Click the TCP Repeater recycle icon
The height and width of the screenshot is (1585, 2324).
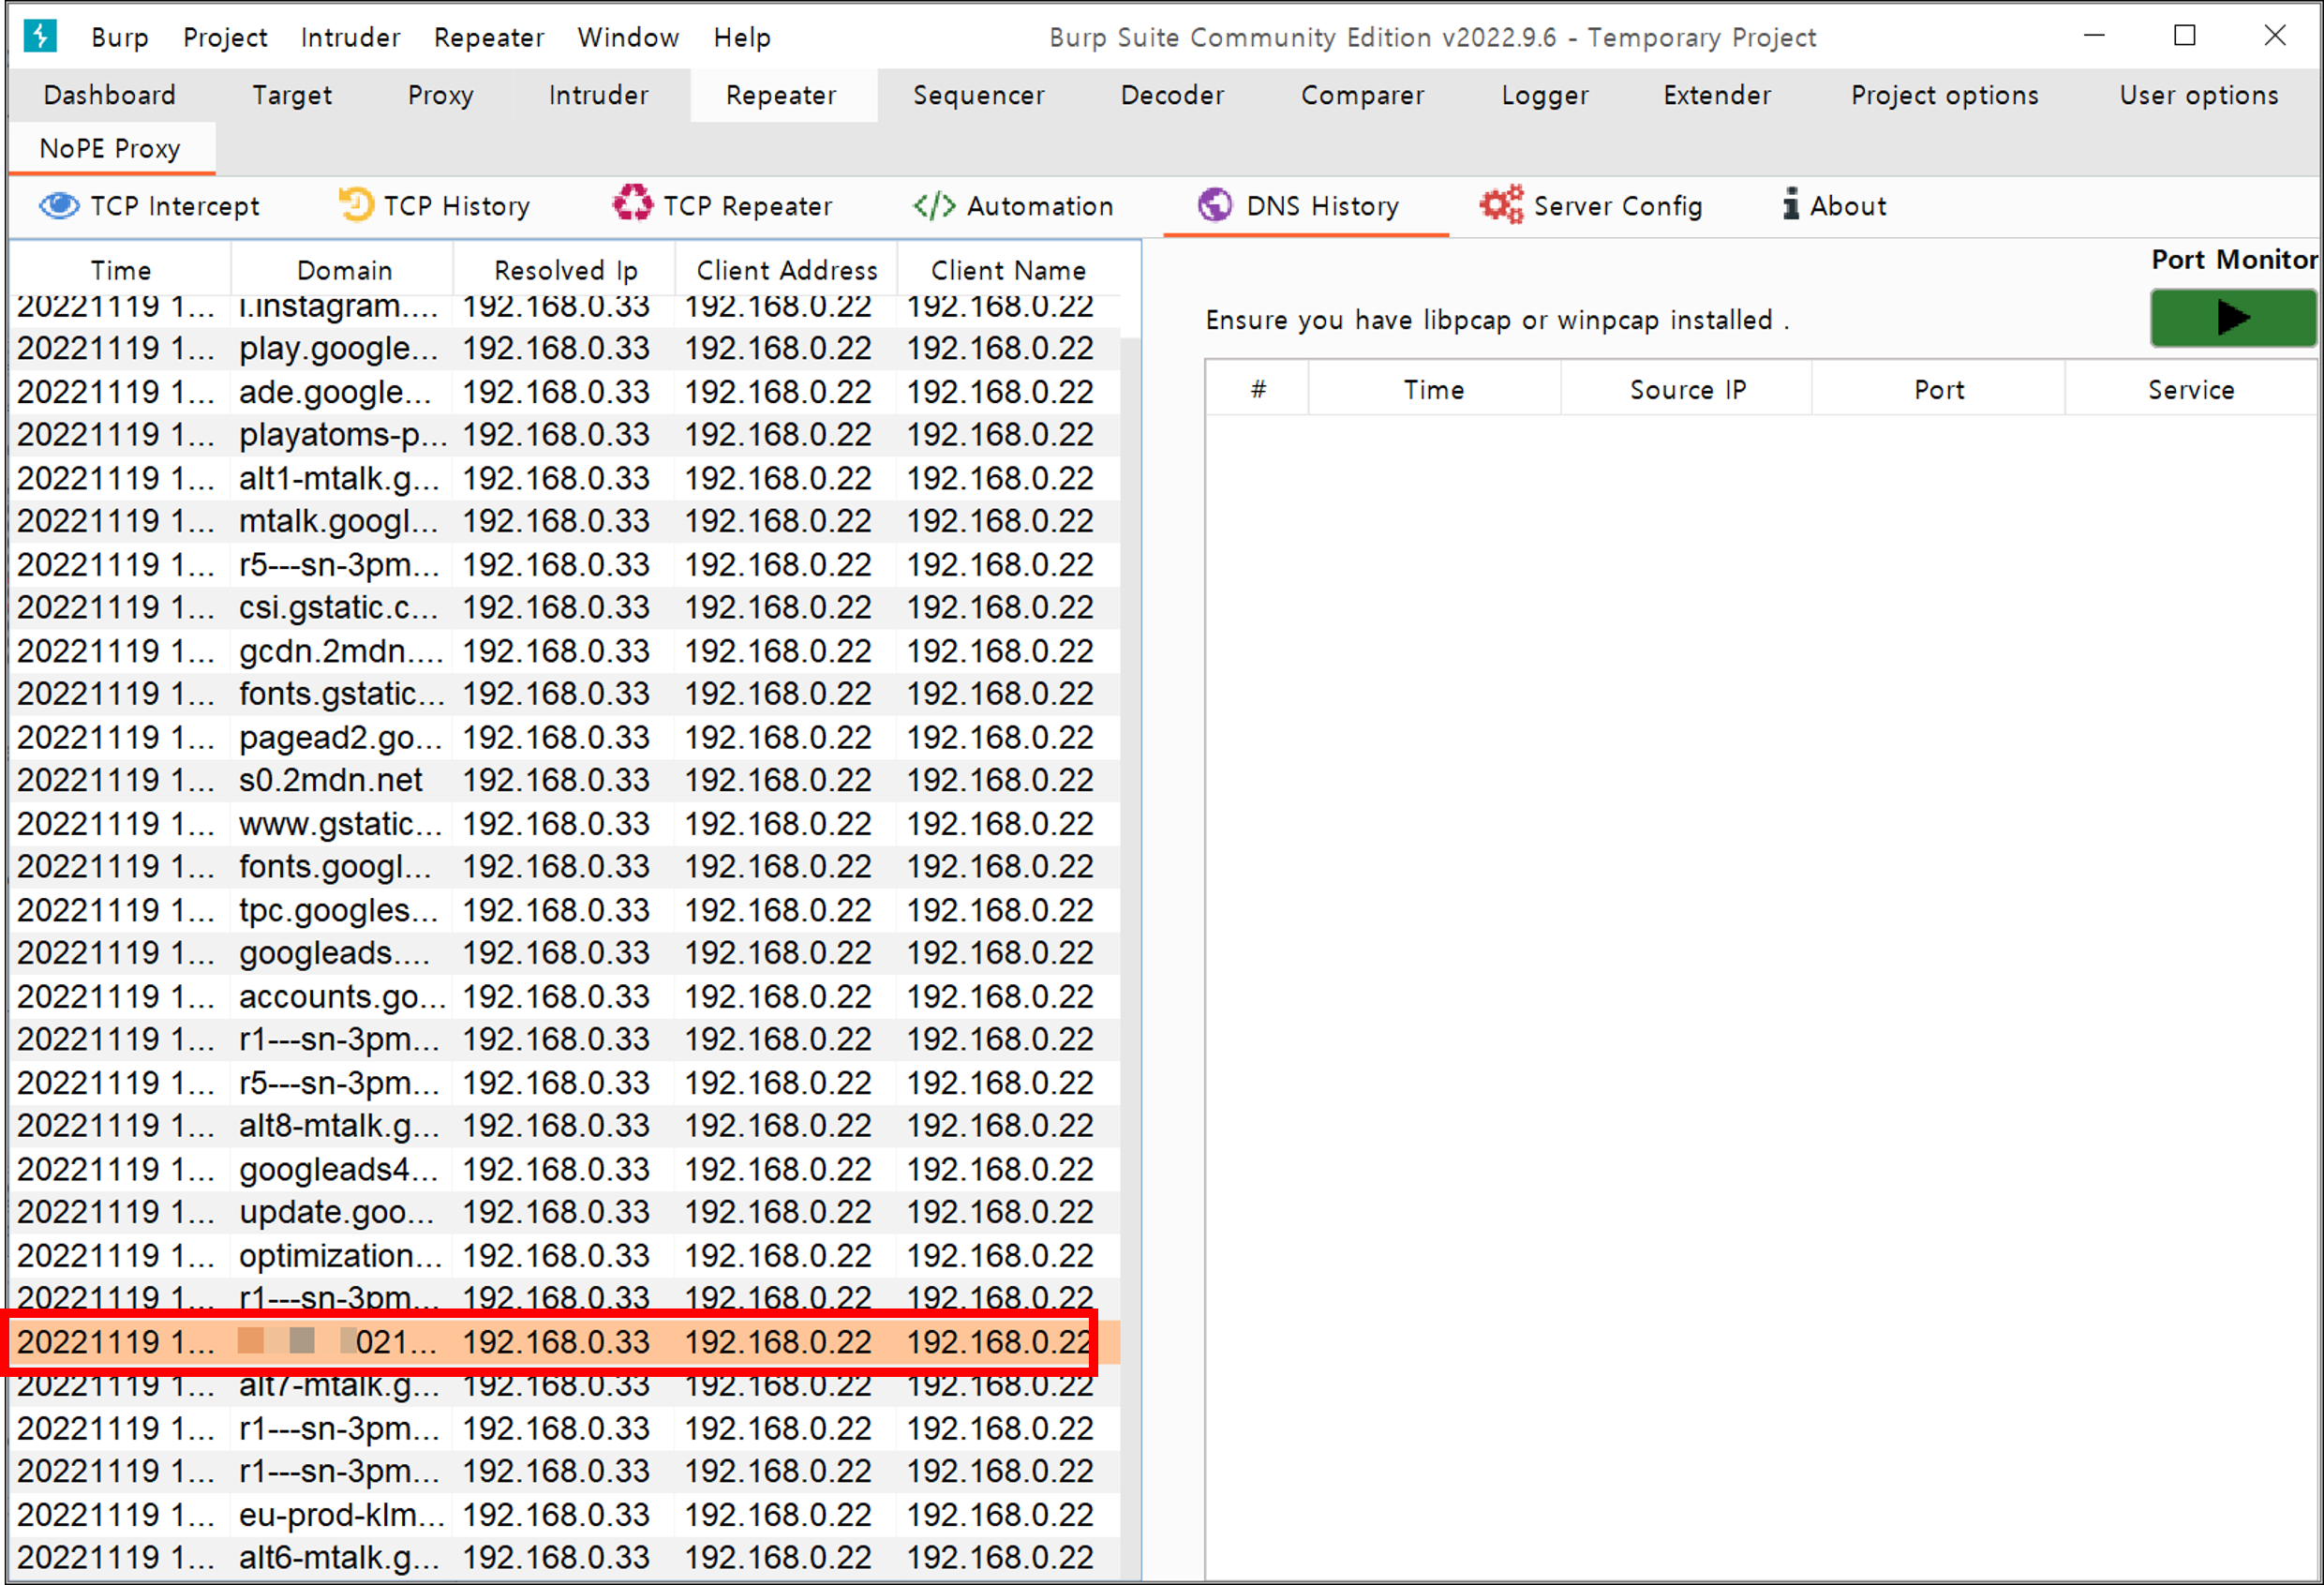tap(632, 204)
